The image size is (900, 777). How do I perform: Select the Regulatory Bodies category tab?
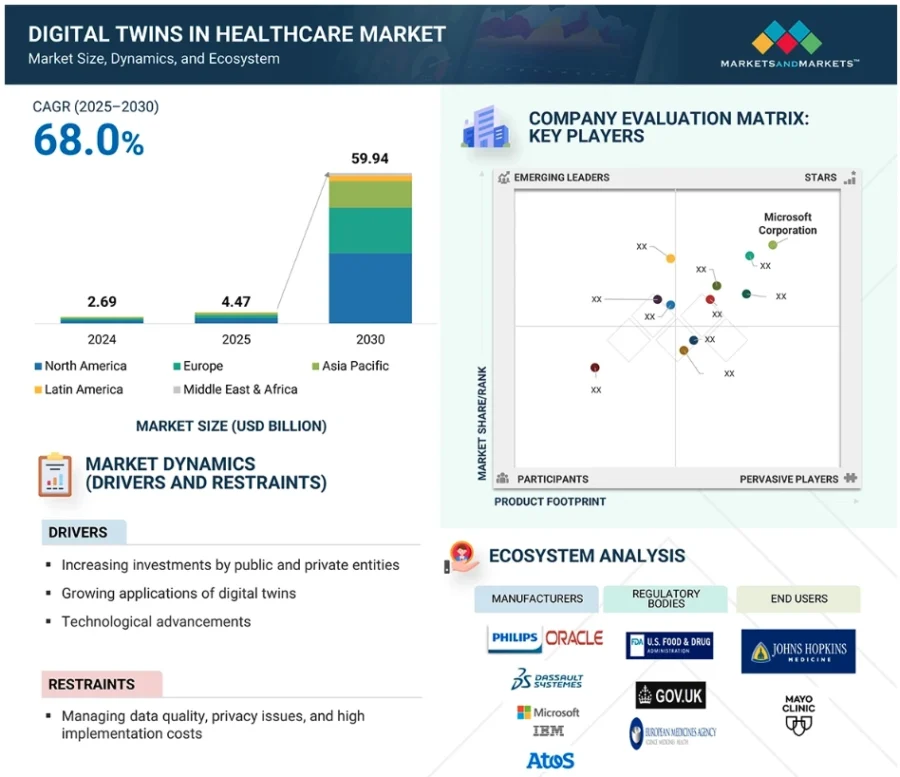click(666, 599)
